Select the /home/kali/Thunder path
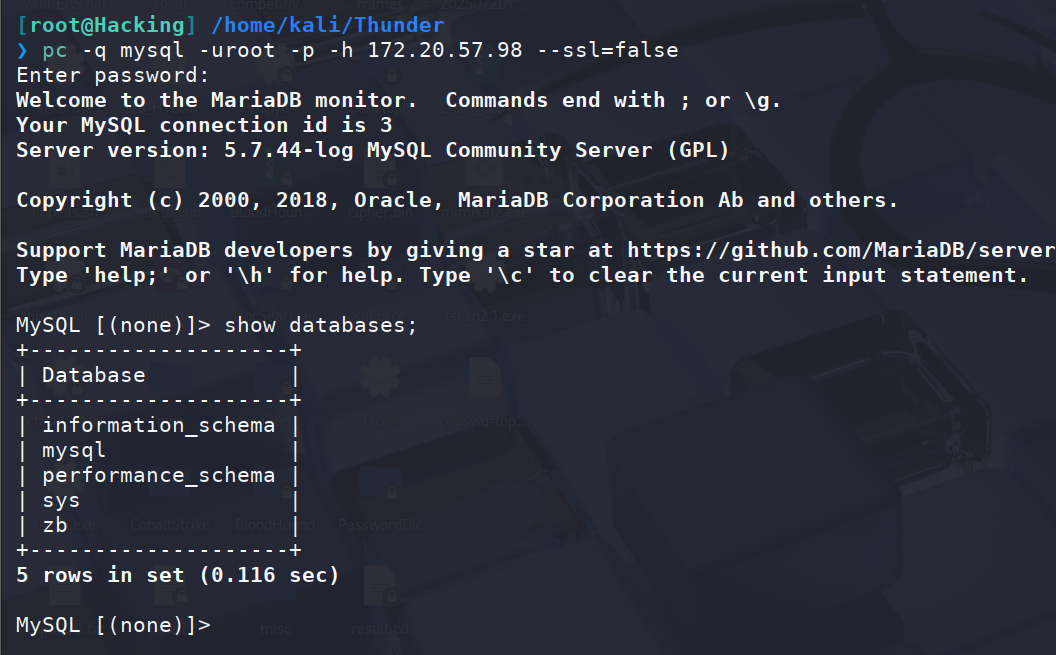The width and height of the screenshot is (1056, 655). (327, 25)
